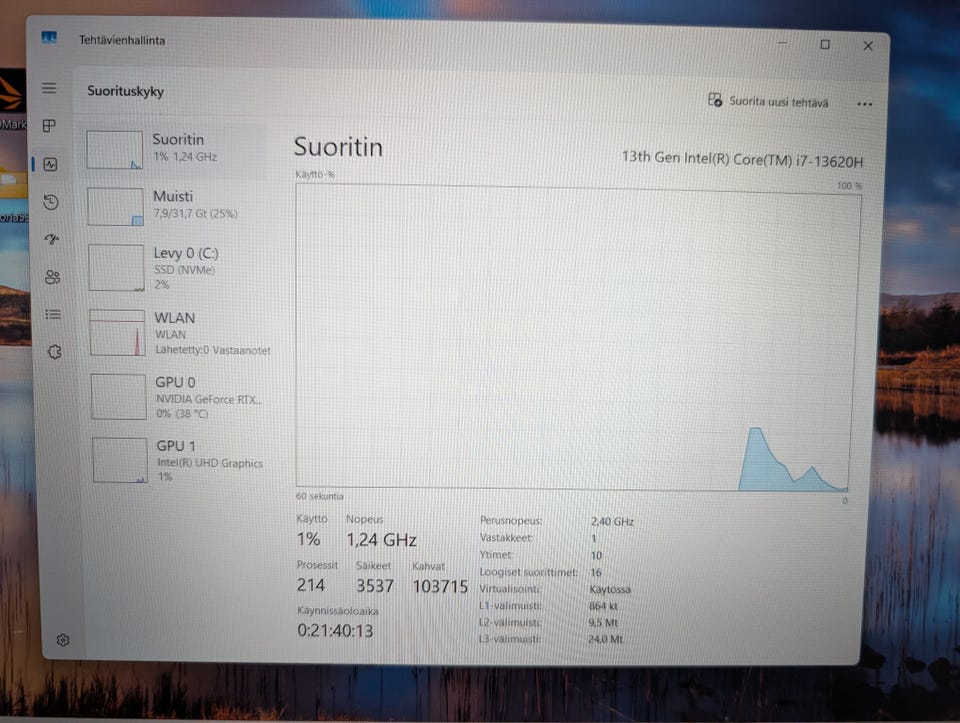Click the L3-välimuisti 24,0 Mt value
This screenshot has width=960, height=723.
(606, 639)
